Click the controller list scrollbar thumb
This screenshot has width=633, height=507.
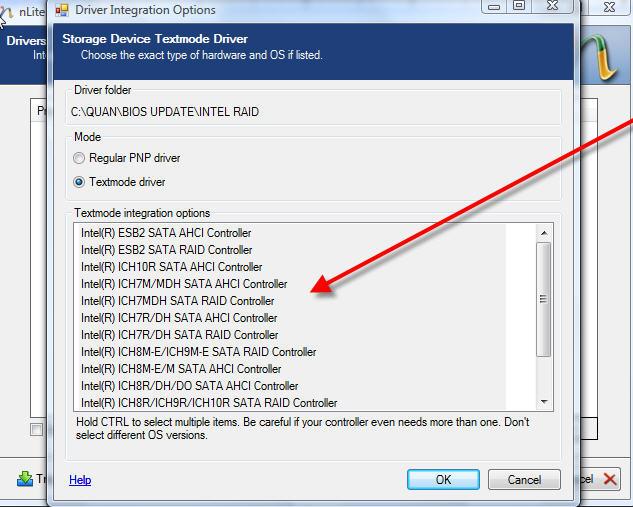tap(544, 299)
